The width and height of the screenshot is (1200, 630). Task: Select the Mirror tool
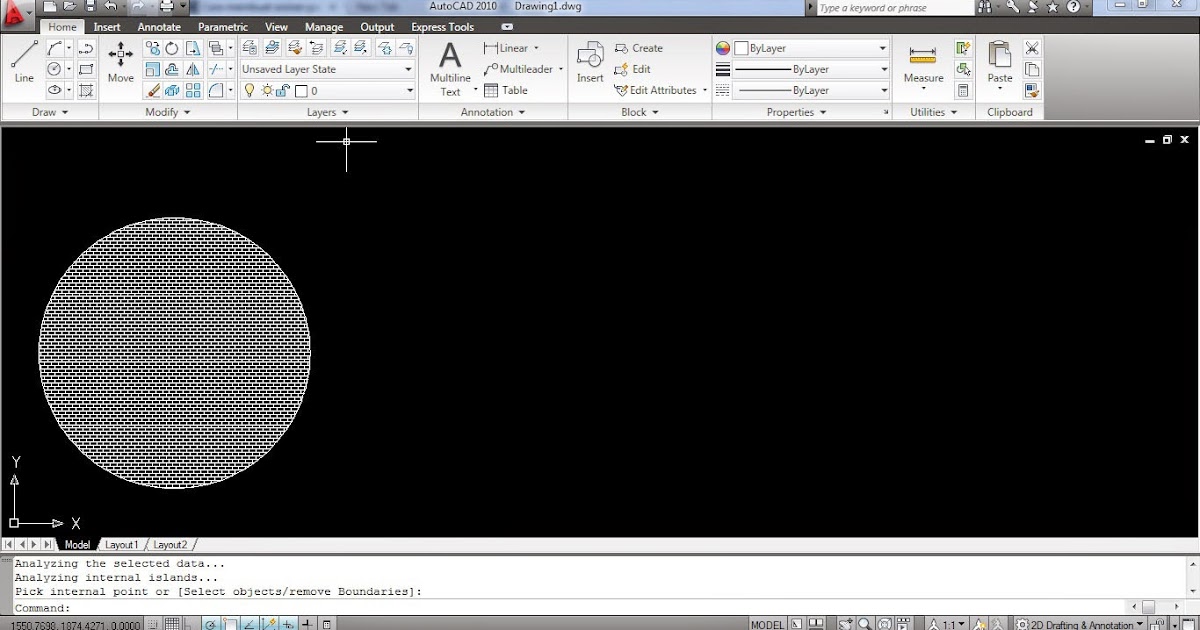pos(193,69)
